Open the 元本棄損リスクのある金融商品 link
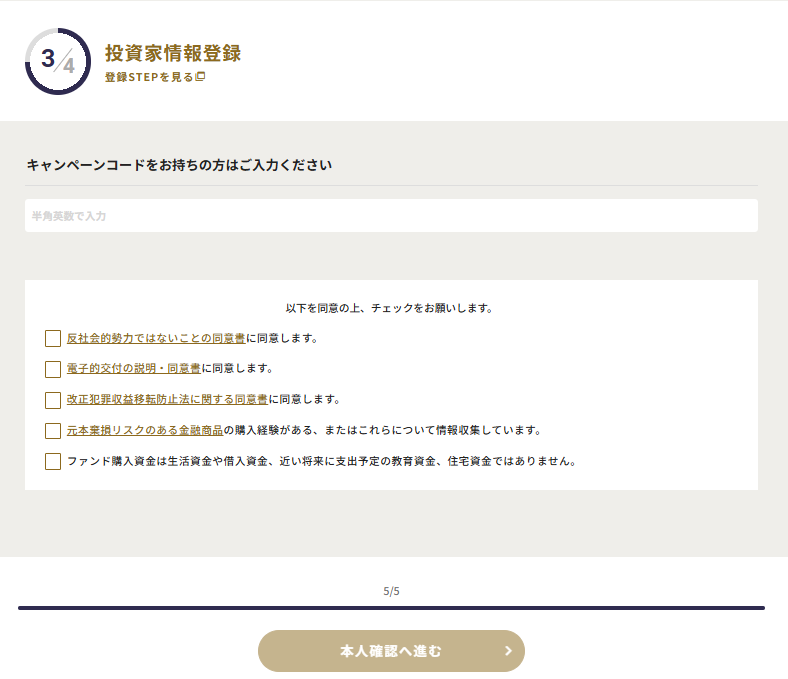The height and width of the screenshot is (679, 788). [x=144, y=431]
